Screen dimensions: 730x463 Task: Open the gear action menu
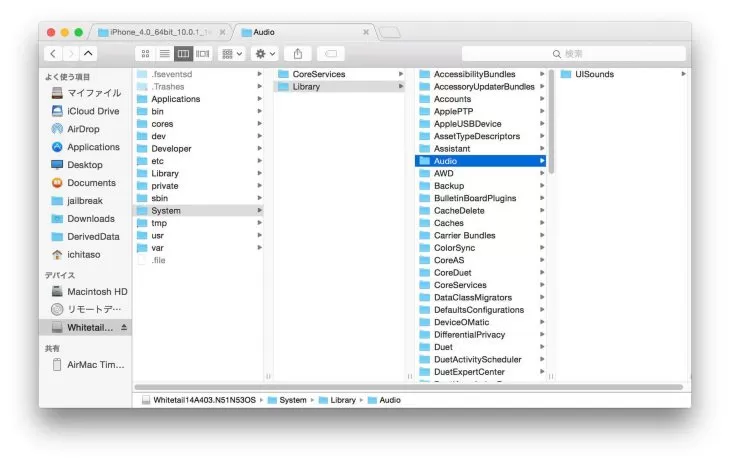[x=265, y=54]
